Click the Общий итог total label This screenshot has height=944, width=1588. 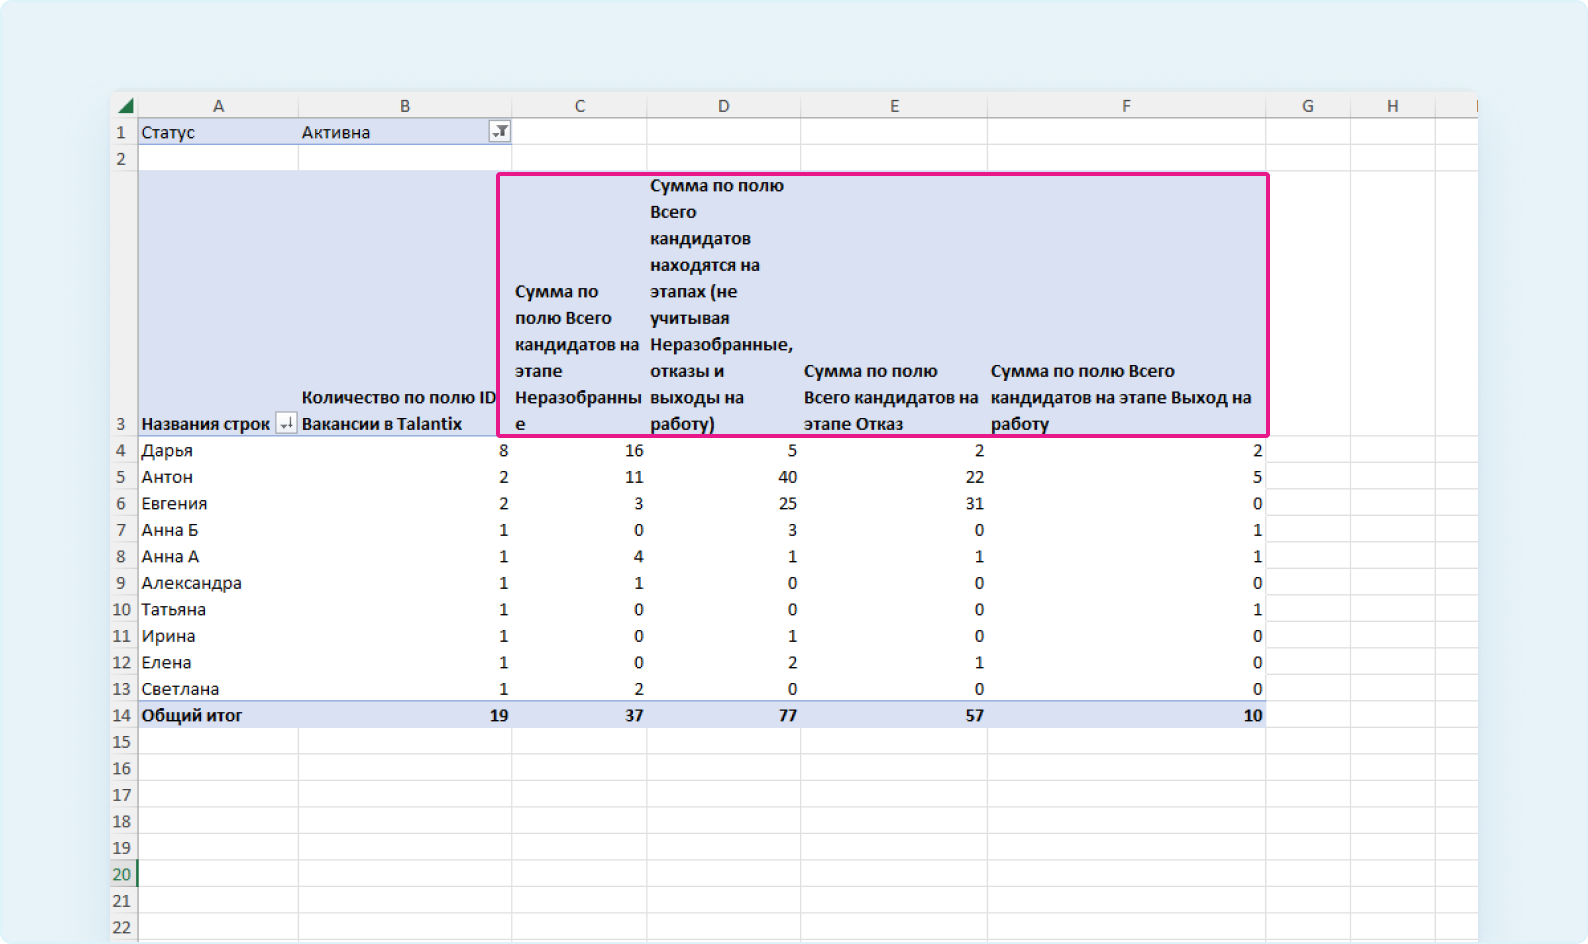(217, 715)
